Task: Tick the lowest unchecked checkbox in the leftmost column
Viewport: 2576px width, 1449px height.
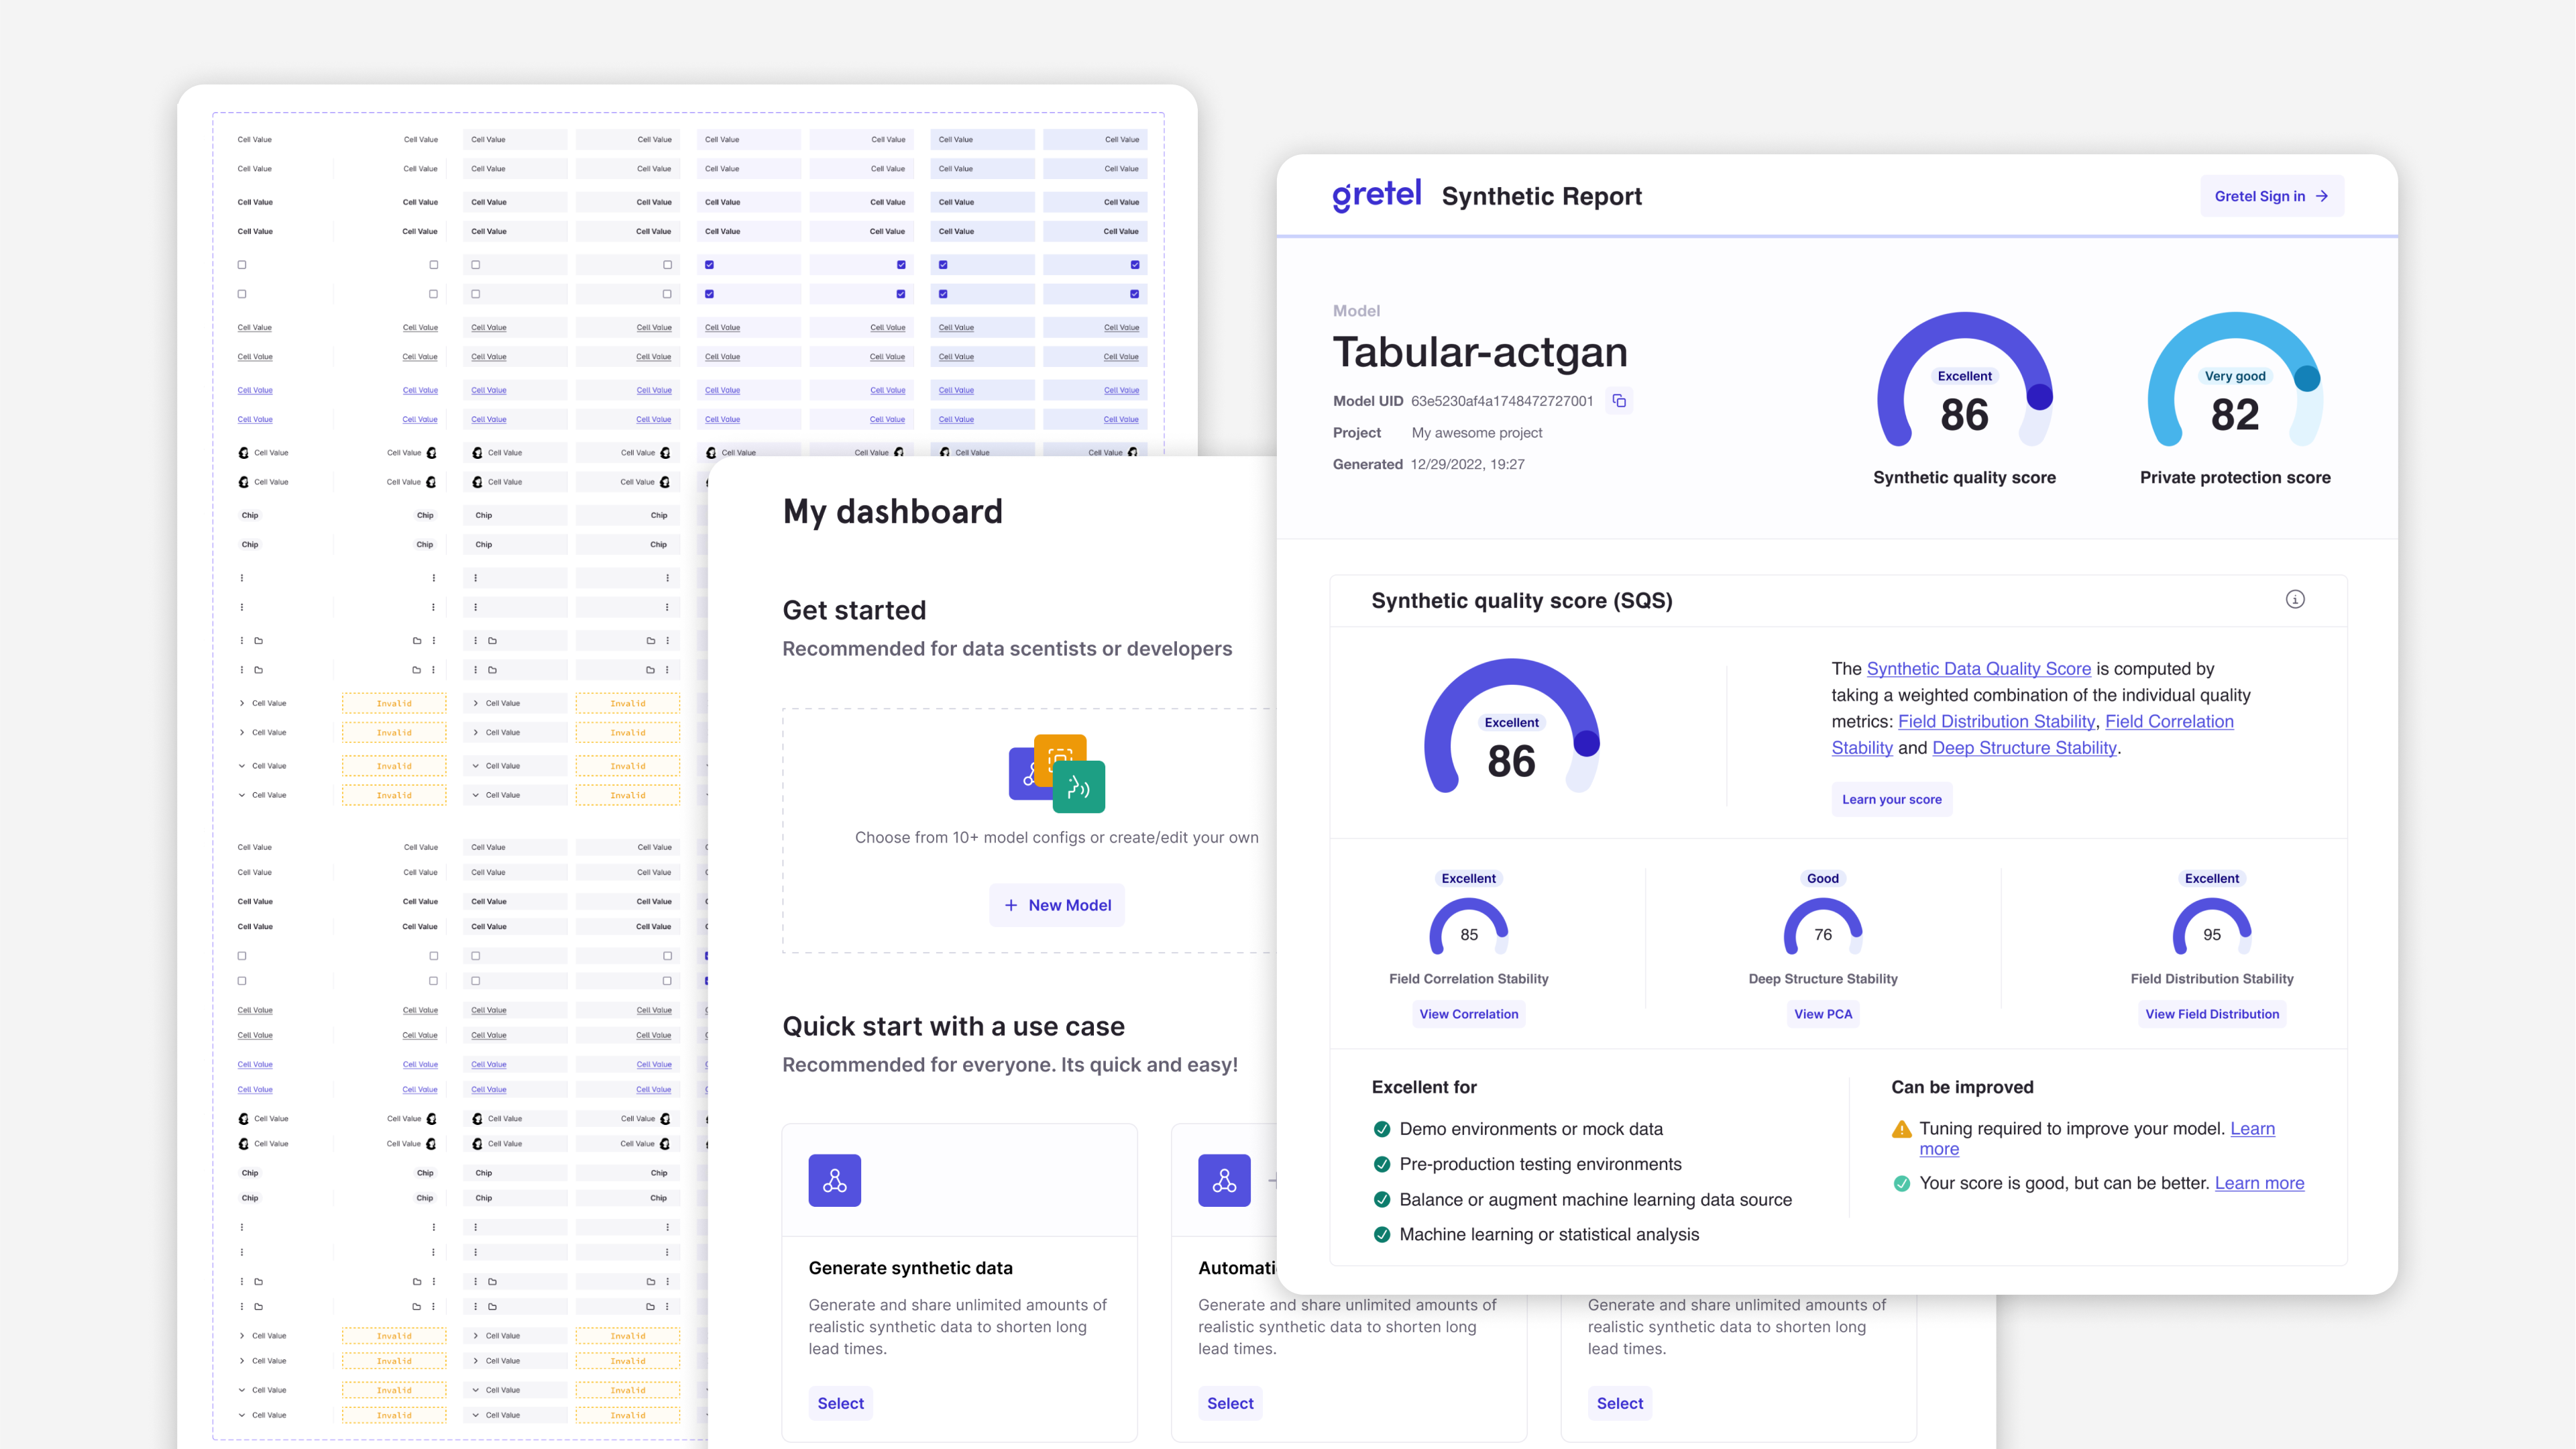Action: 242,981
